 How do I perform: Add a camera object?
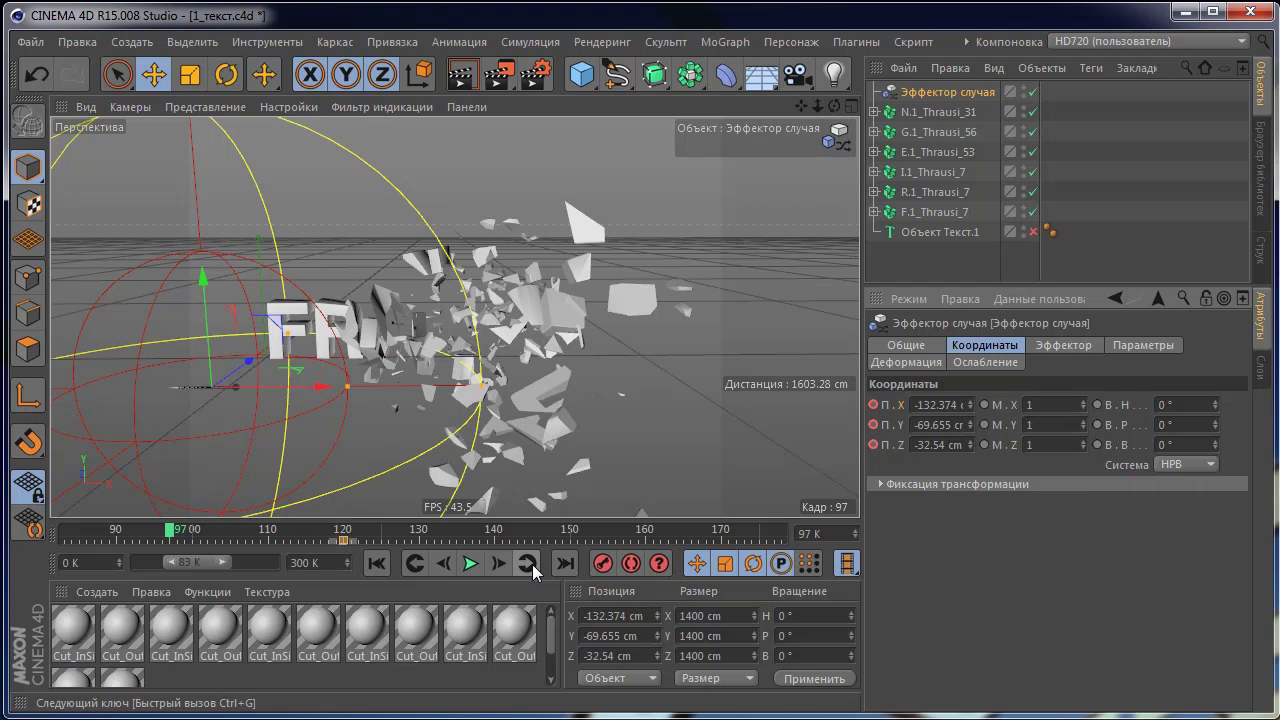(x=797, y=75)
